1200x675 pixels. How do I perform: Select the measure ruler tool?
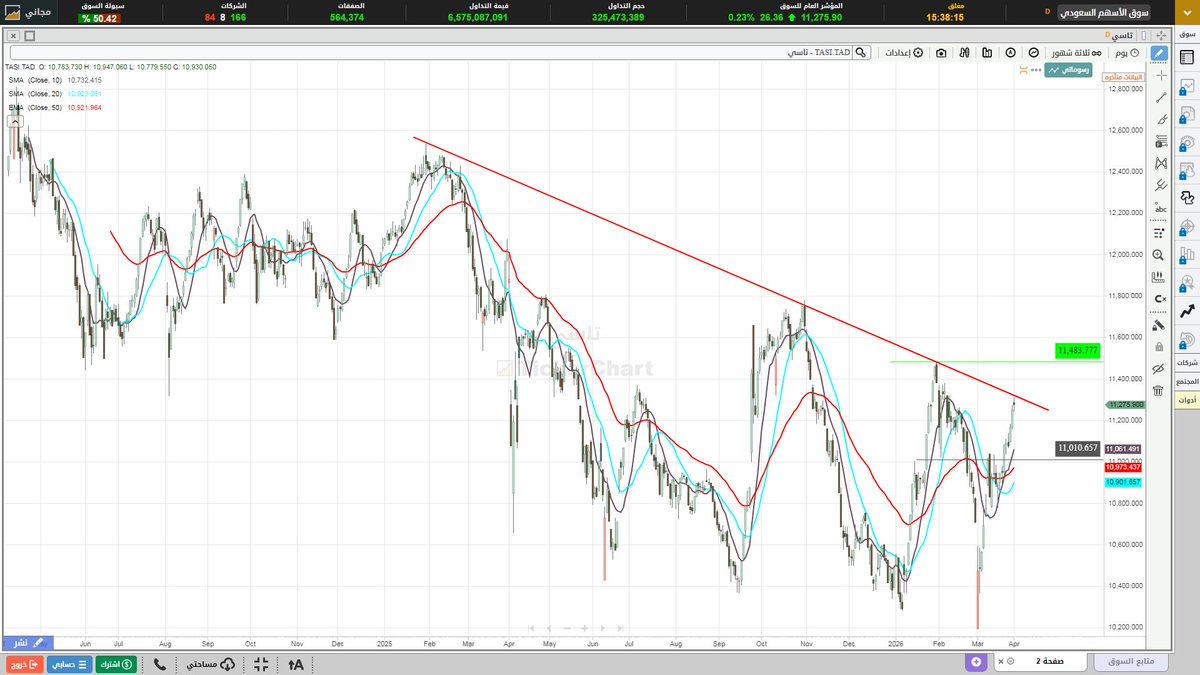click(1160, 278)
